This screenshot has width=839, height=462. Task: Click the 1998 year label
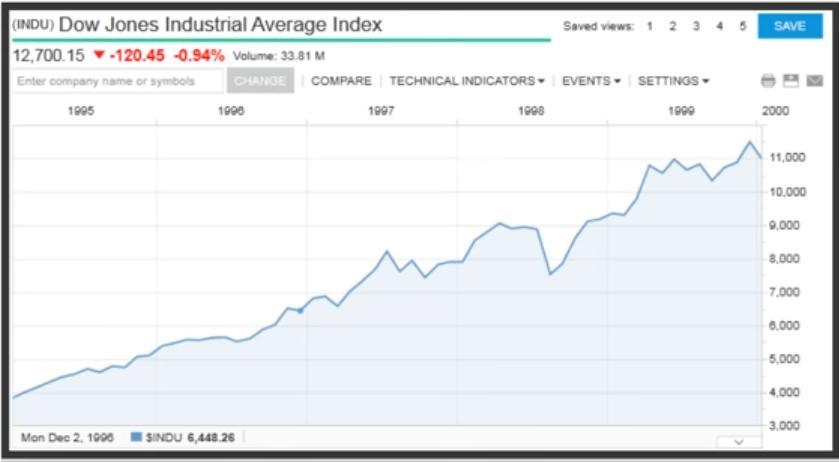tap(531, 111)
